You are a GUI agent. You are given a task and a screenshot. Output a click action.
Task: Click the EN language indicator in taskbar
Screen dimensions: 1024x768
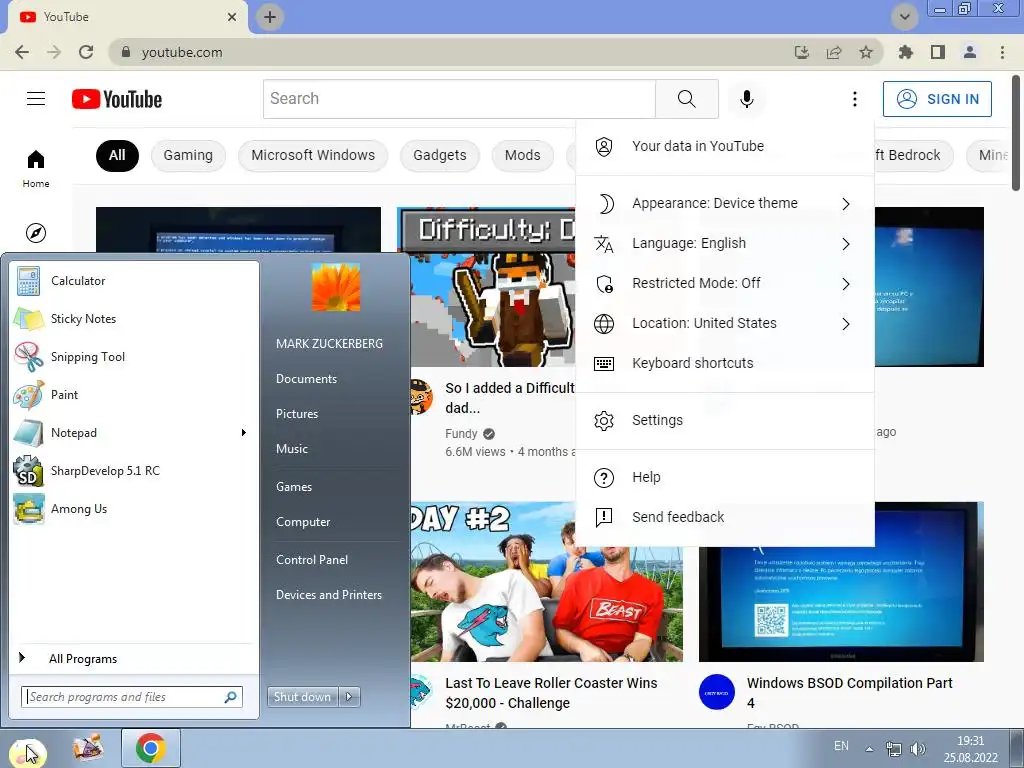pos(841,746)
